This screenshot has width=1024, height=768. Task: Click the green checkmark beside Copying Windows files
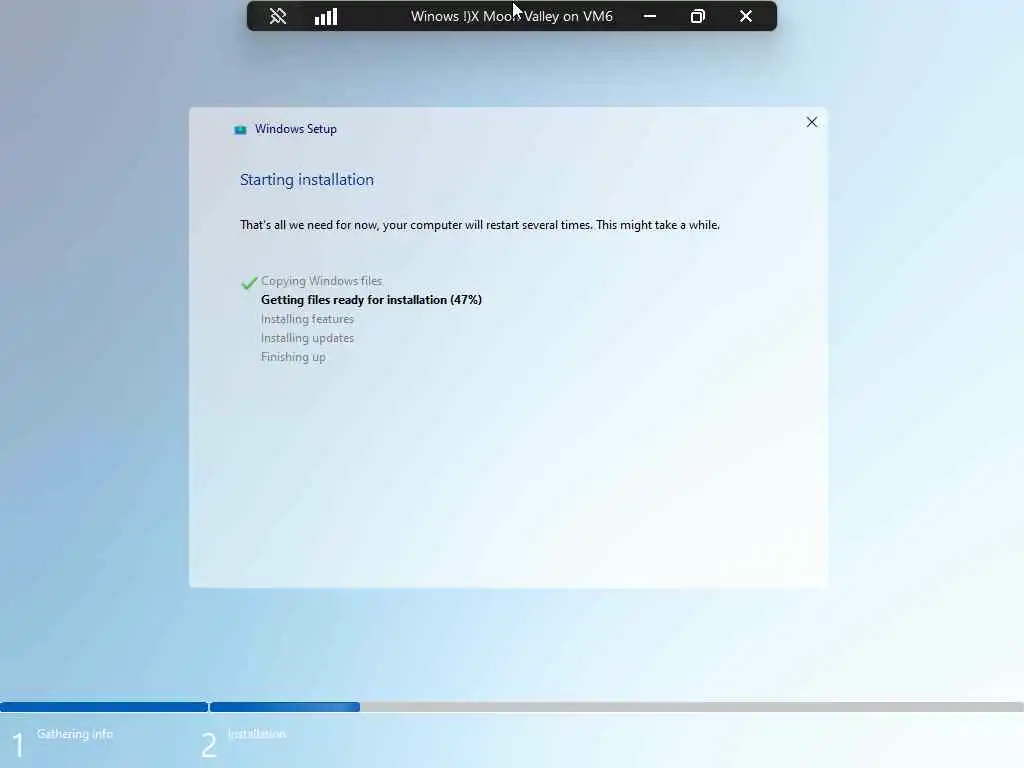[249, 282]
